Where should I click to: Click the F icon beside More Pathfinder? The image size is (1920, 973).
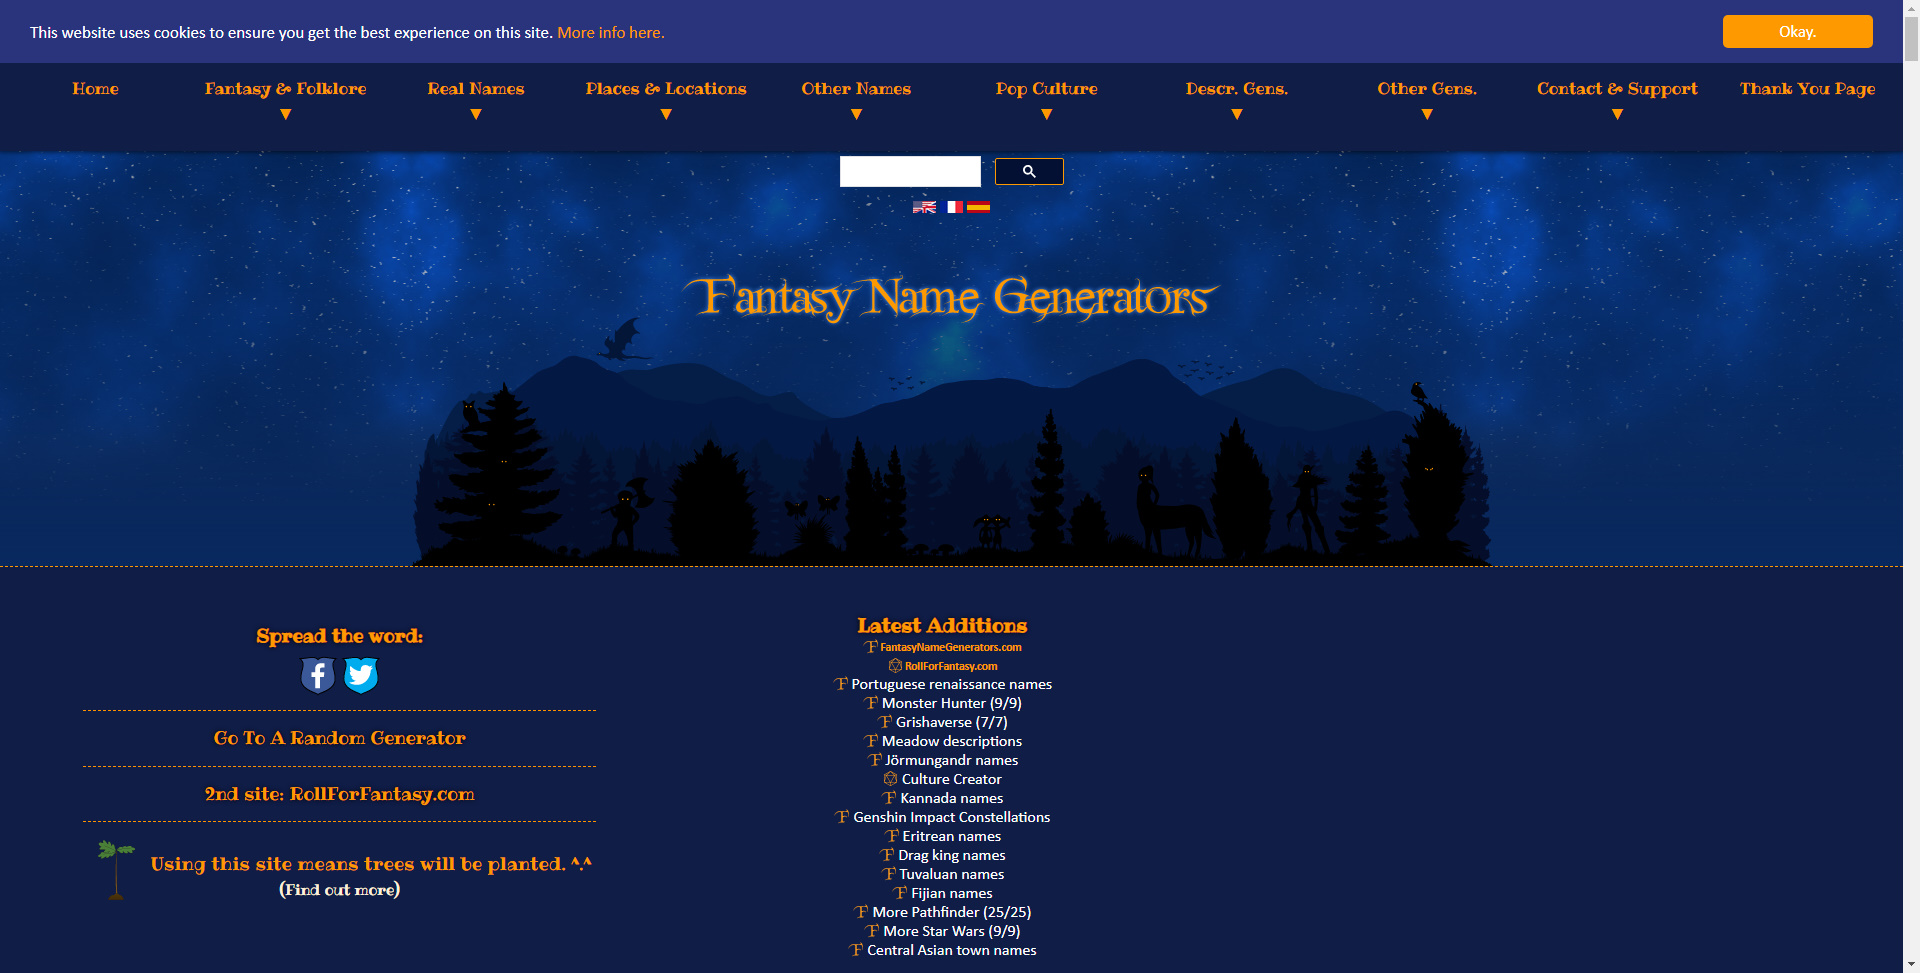pyautogui.click(x=861, y=912)
